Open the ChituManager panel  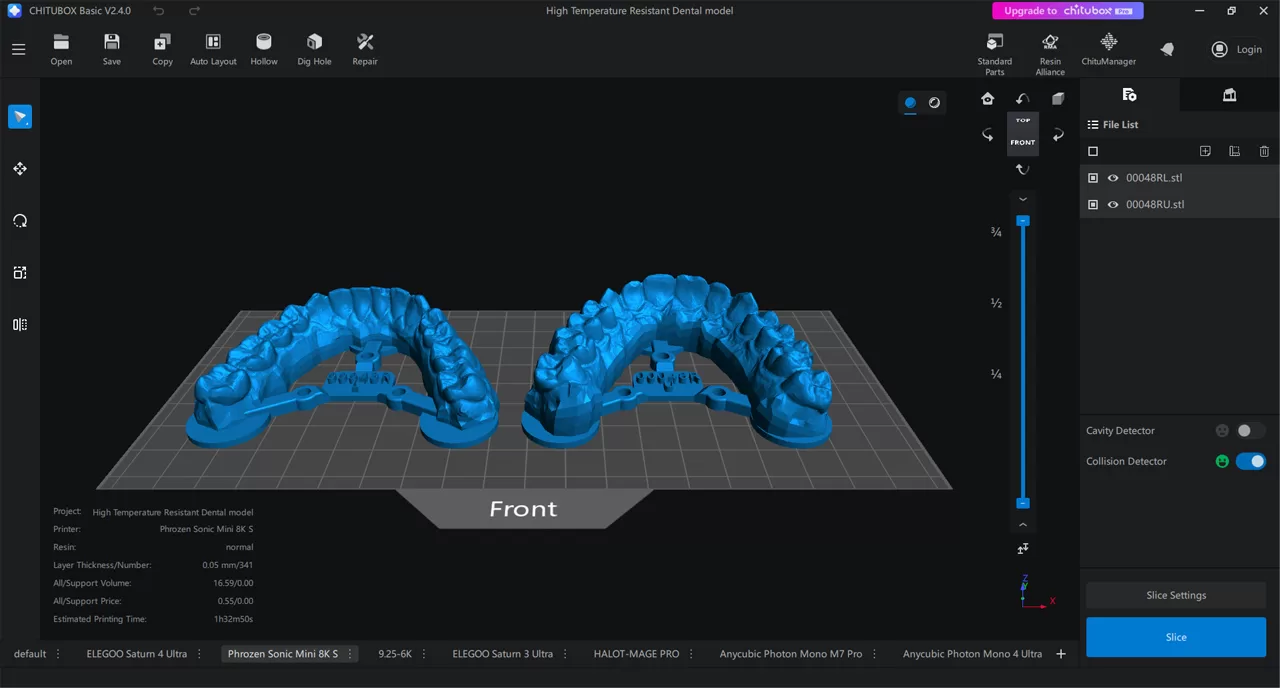click(x=1108, y=47)
